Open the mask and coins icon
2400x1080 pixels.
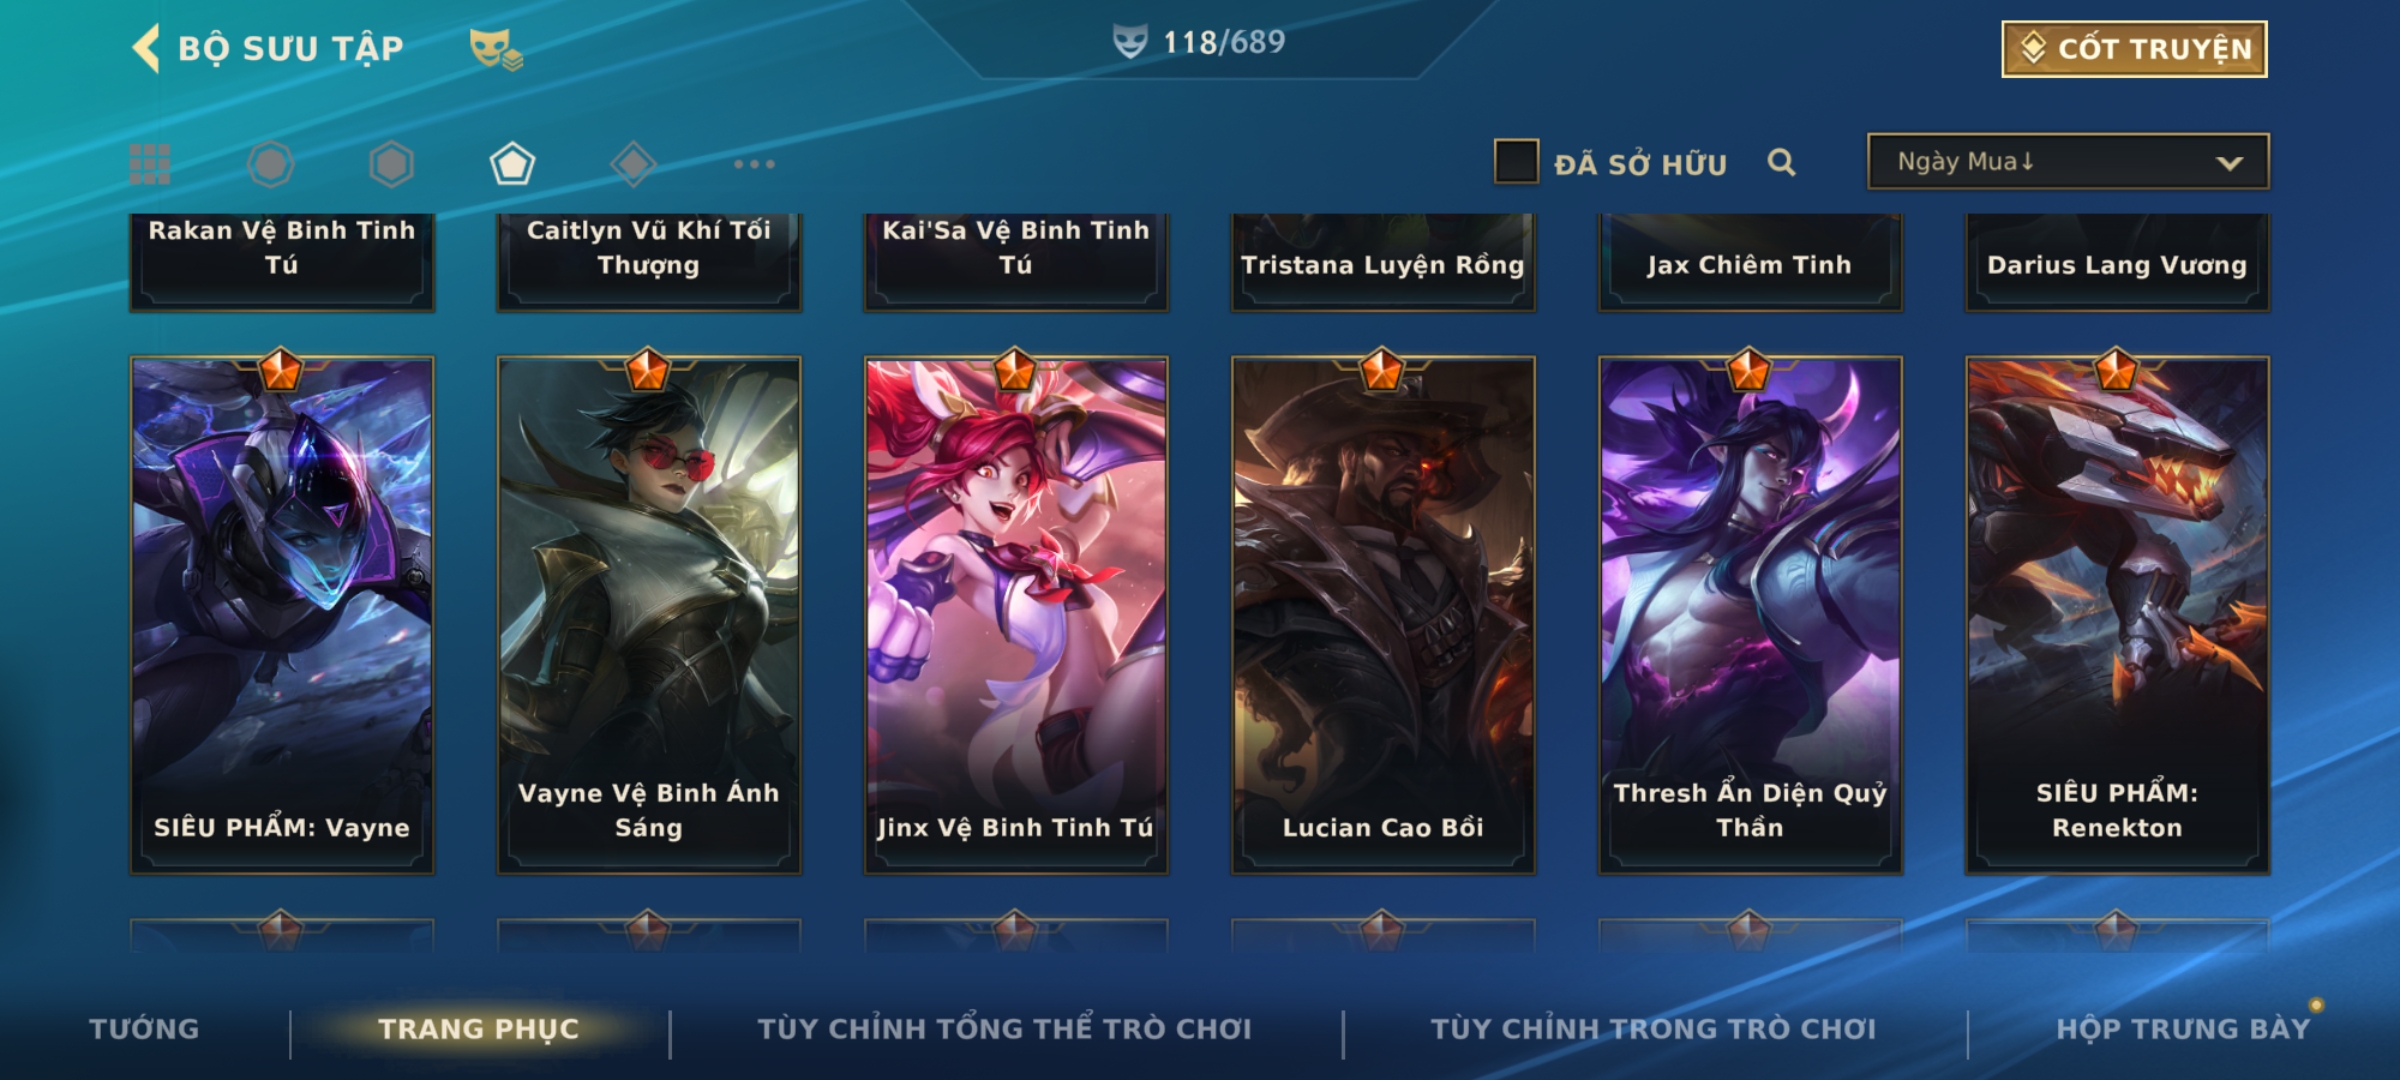tap(496, 48)
